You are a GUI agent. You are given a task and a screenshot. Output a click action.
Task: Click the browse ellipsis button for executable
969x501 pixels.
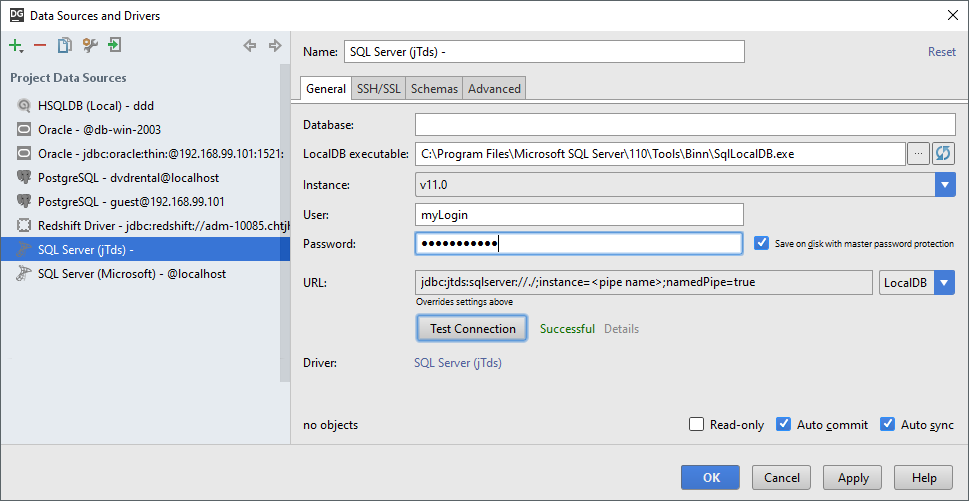[x=918, y=153]
